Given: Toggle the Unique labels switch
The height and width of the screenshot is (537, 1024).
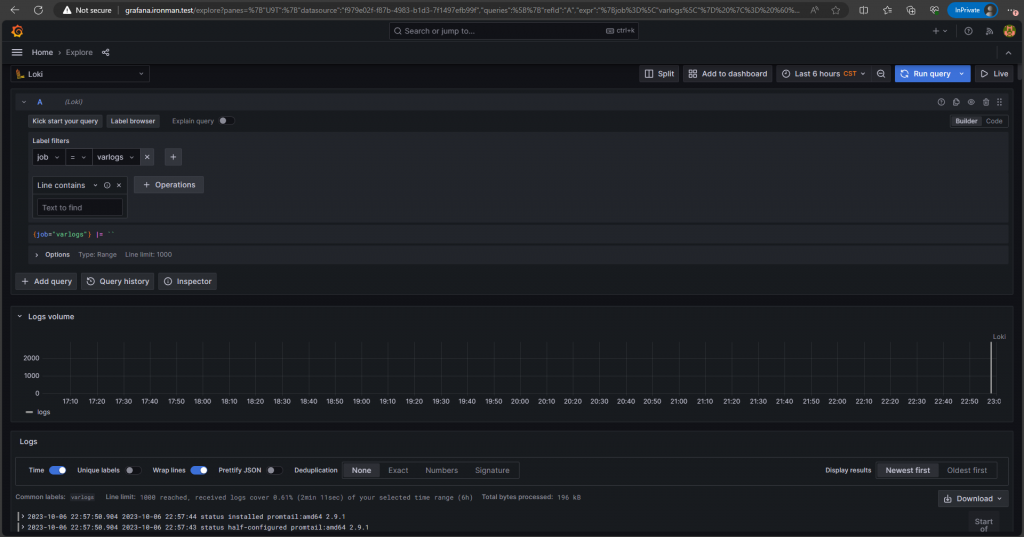Looking at the screenshot, I should (133, 470).
